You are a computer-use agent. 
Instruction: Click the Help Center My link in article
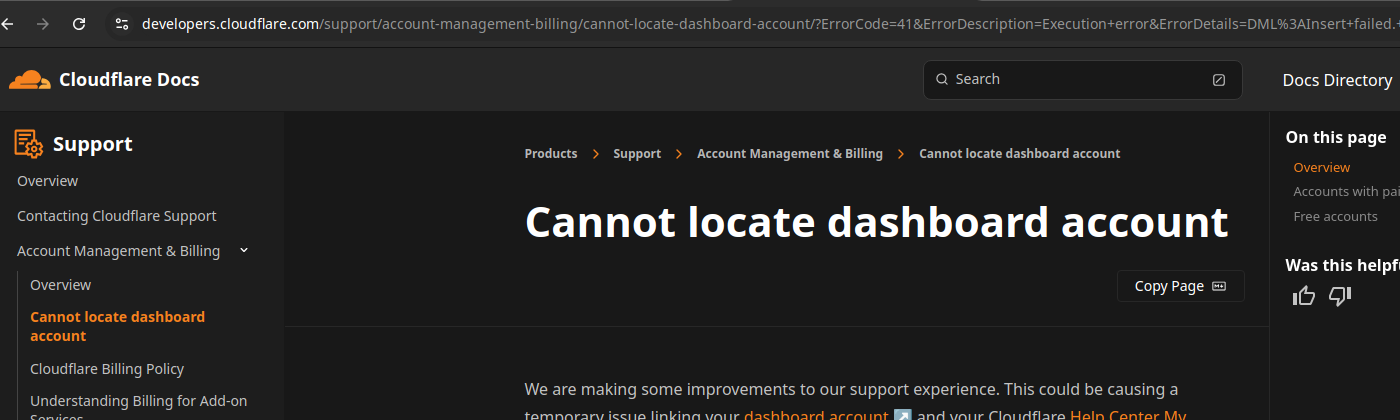click(1128, 415)
